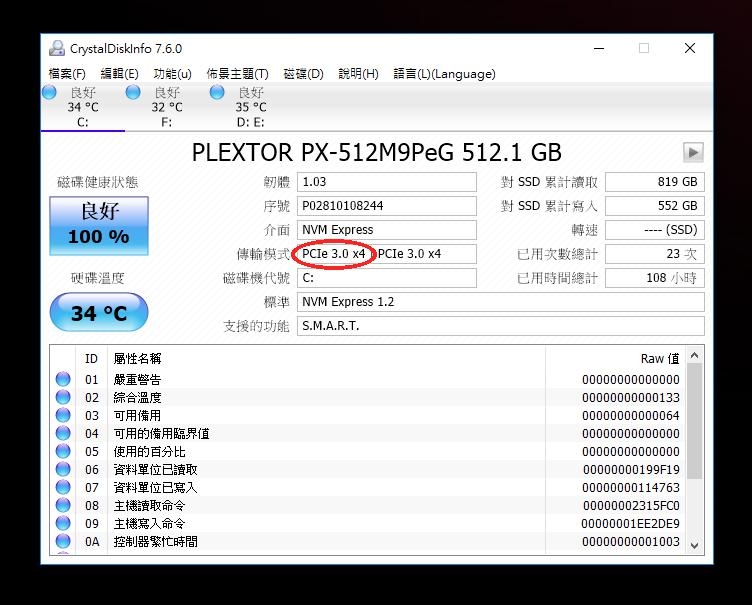Select row 控制器繁忙時間 in attribute list

pos(368,541)
